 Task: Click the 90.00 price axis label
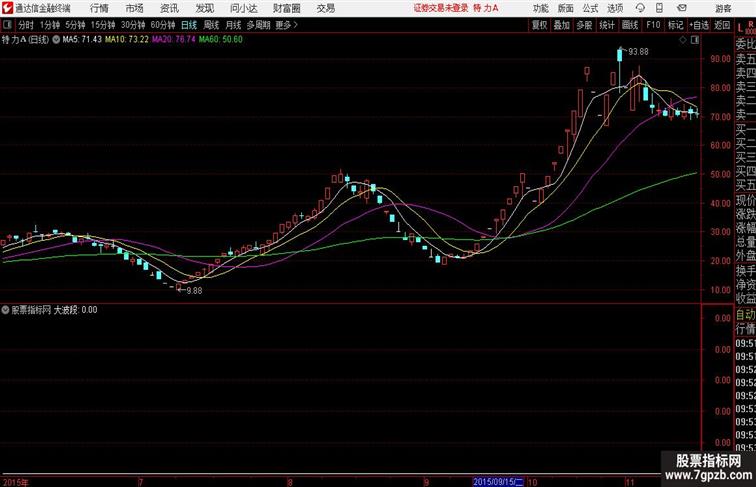tap(720, 59)
